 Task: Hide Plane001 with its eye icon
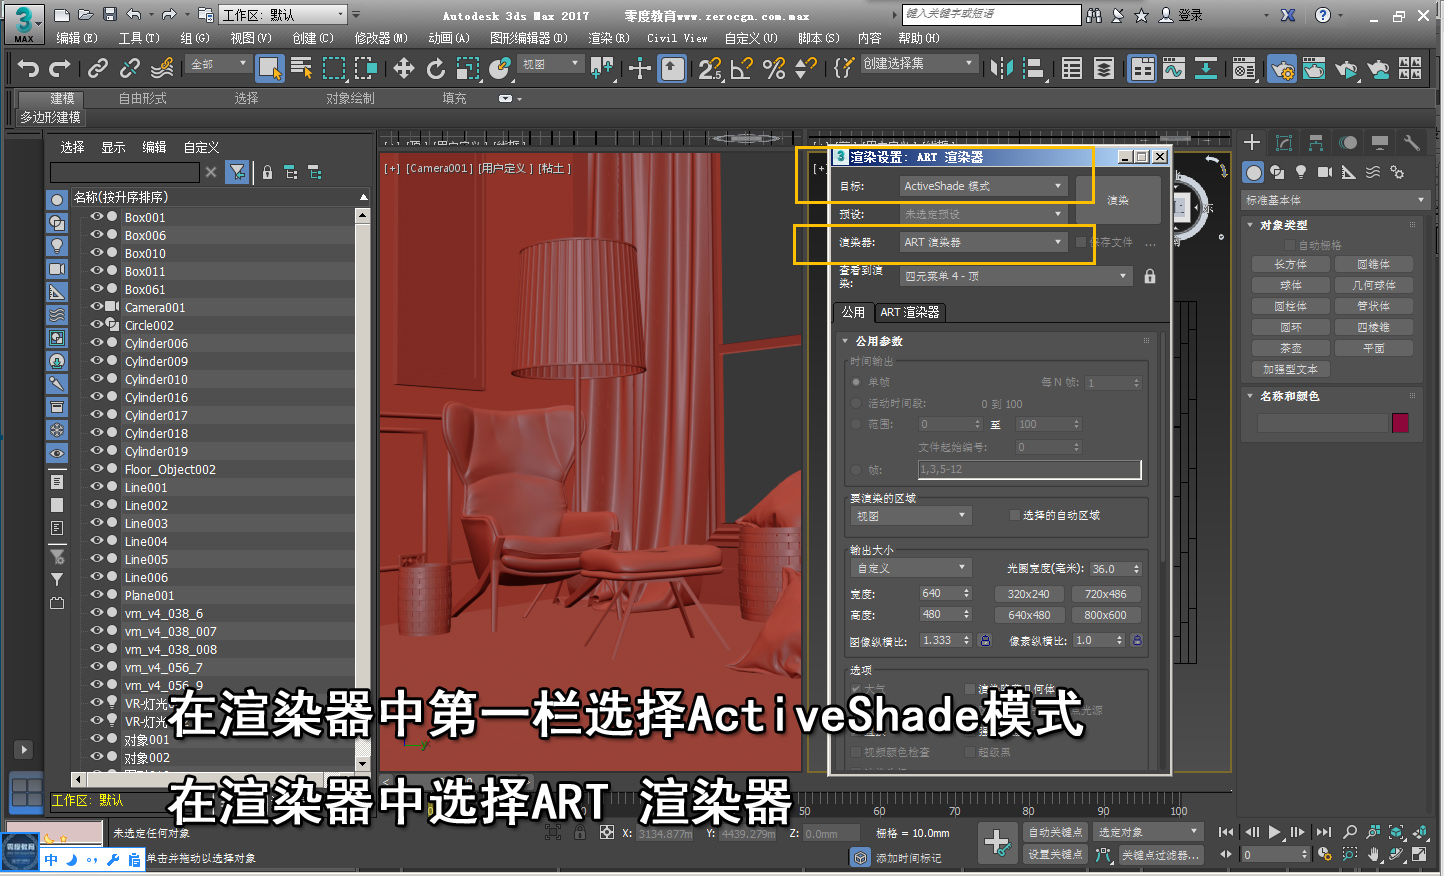click(x=97, y=594)
